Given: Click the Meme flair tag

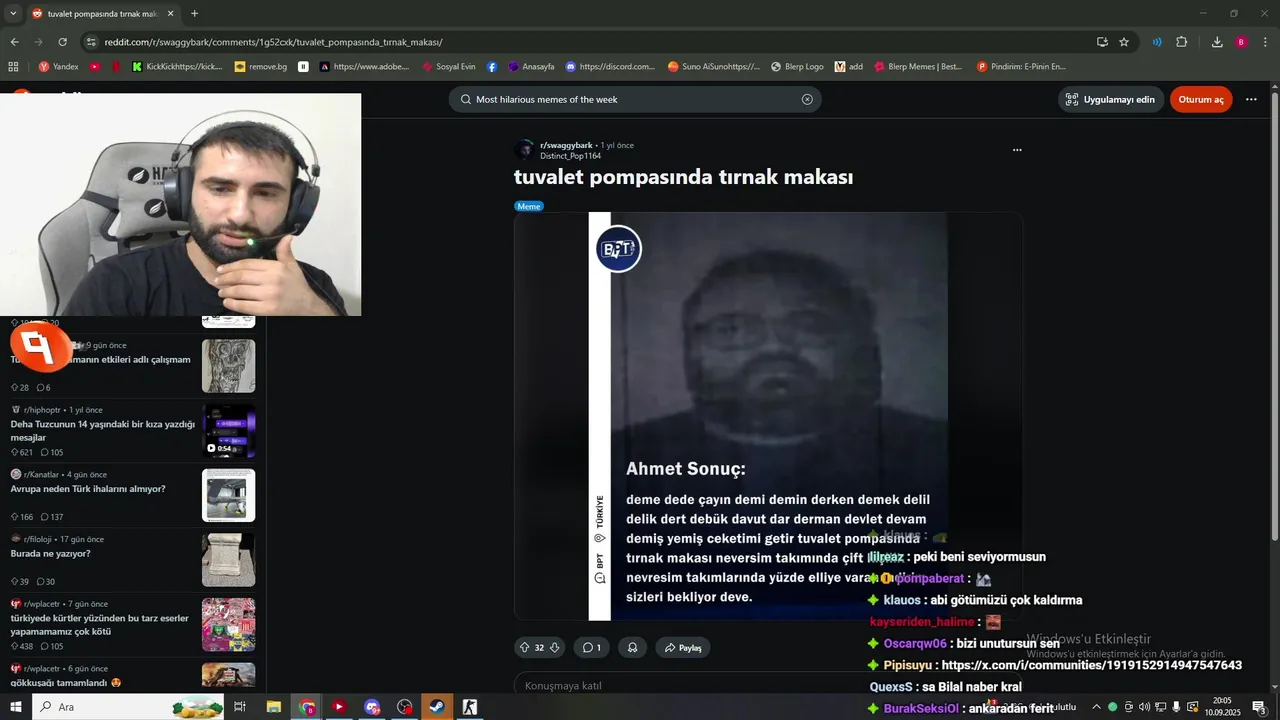Looking at the screenshot, I should pyautogui.click(x=529, y=206).
